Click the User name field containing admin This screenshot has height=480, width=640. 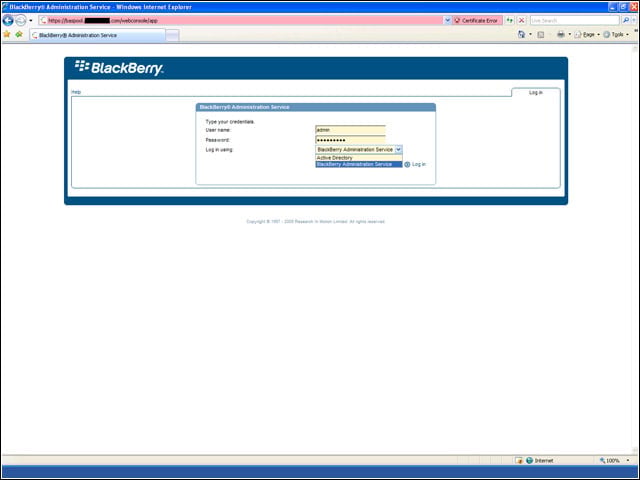pyautogui.click(x=350, y=130)
